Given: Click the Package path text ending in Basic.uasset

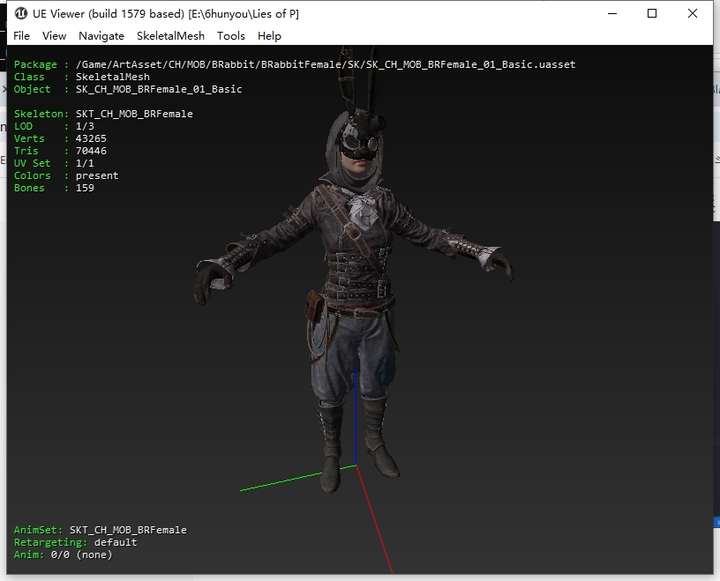Looking at the screenshot, I should pyautogui.click(x=326, y=64).
